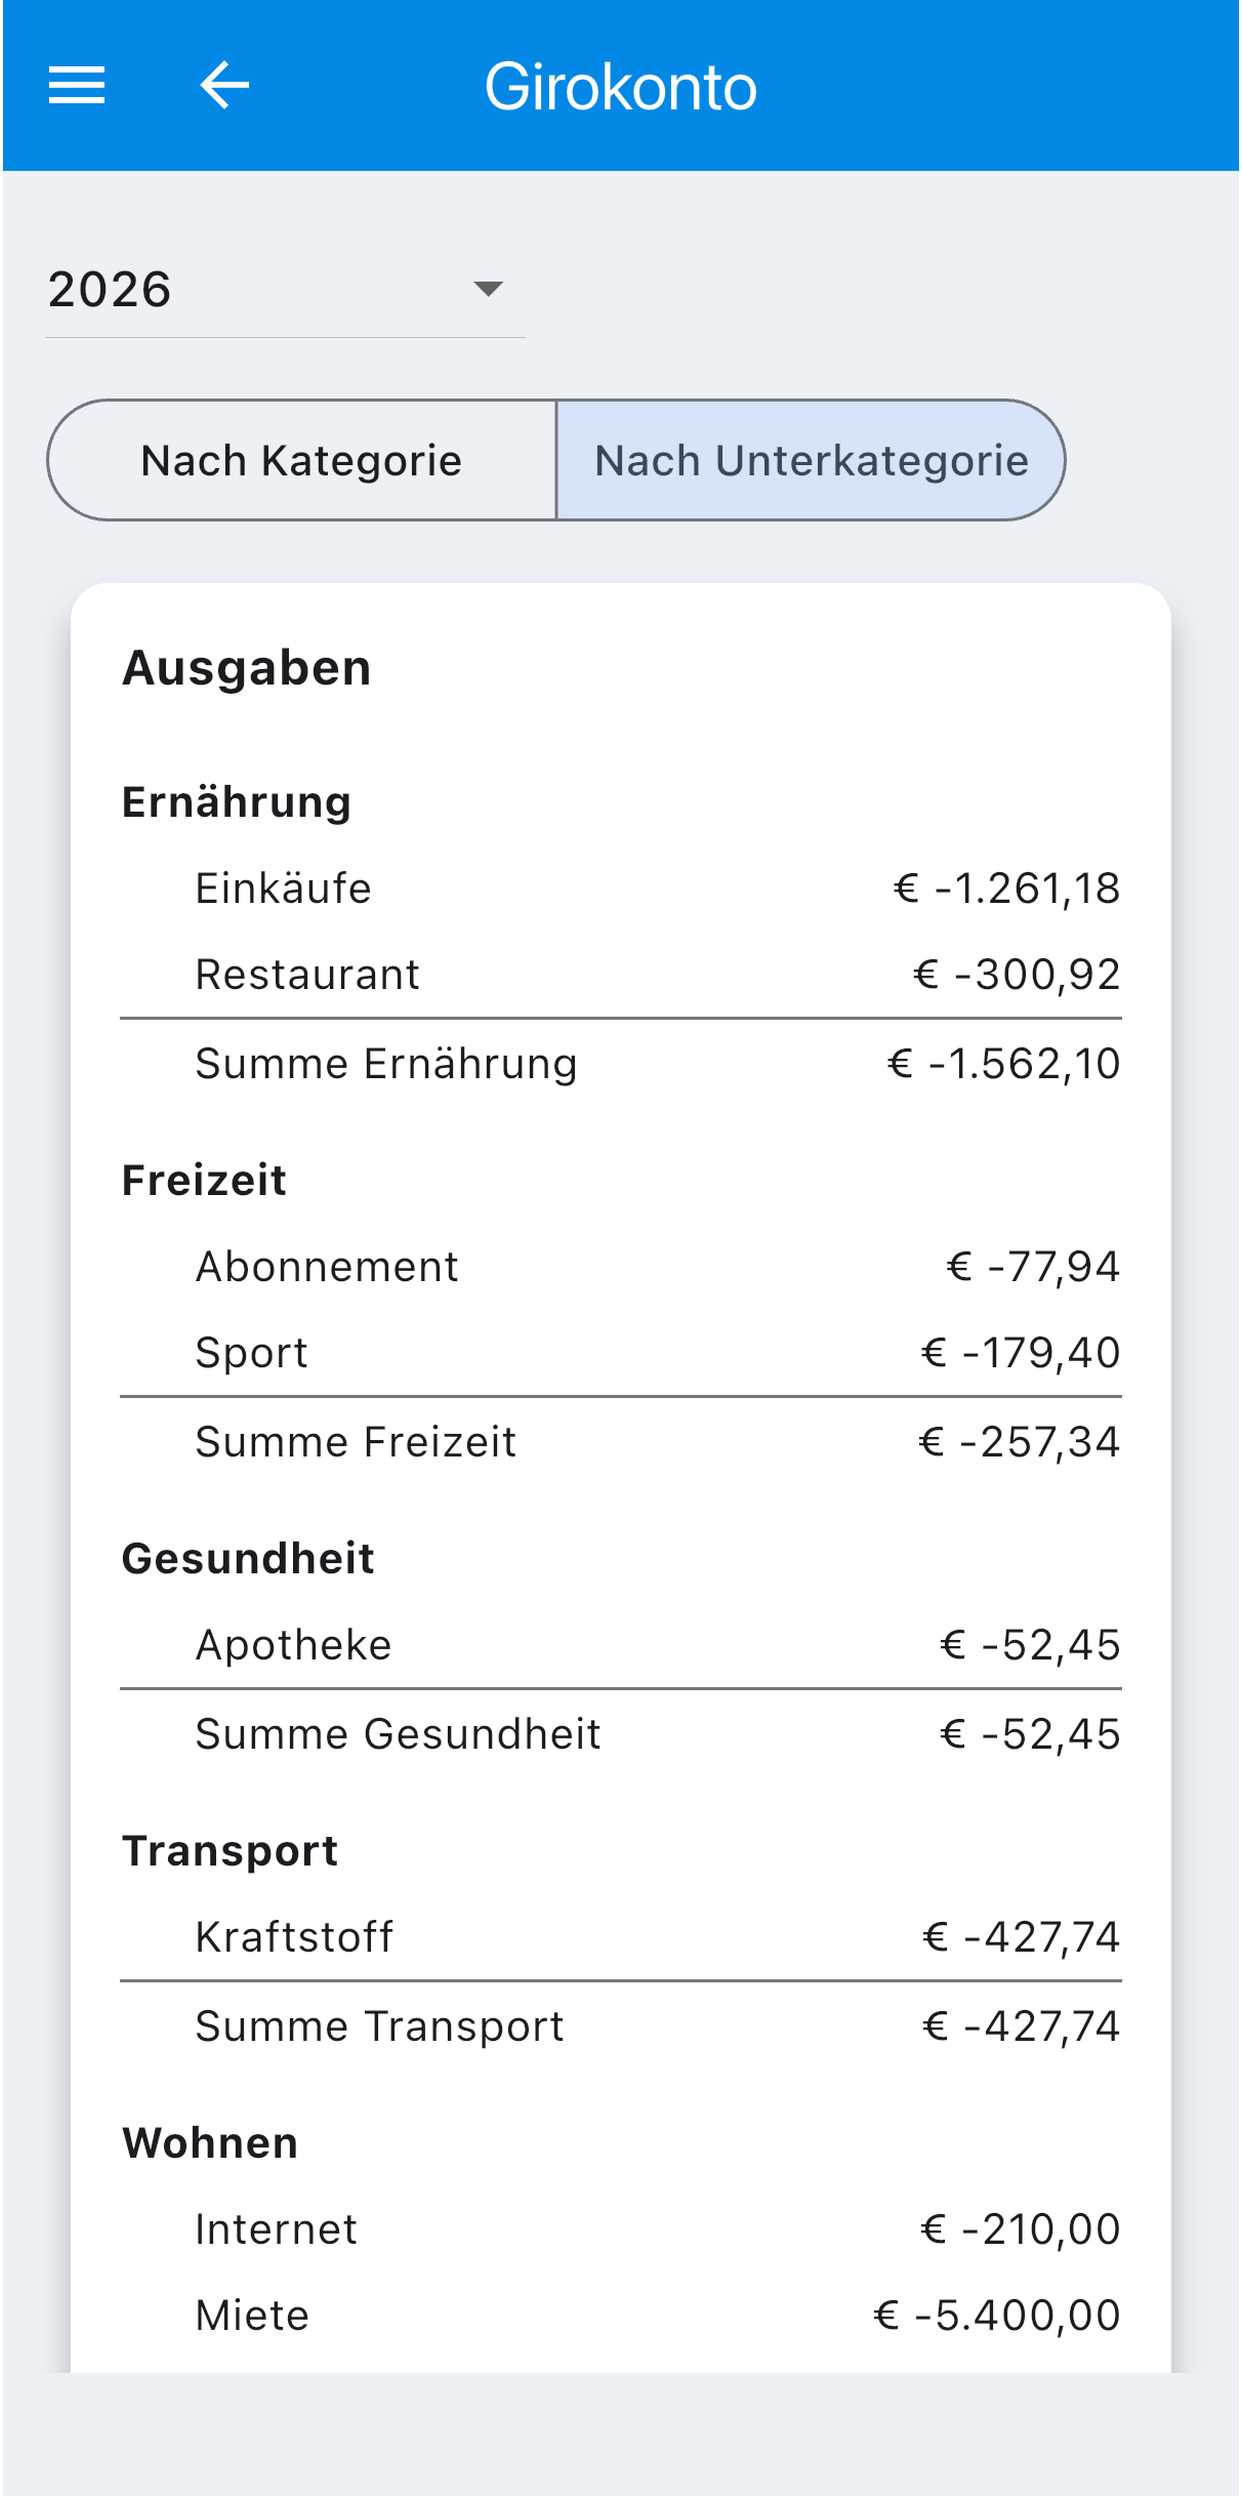Select the Sport expense row
The image size is (1242, 2496).
click(621, 1352)
